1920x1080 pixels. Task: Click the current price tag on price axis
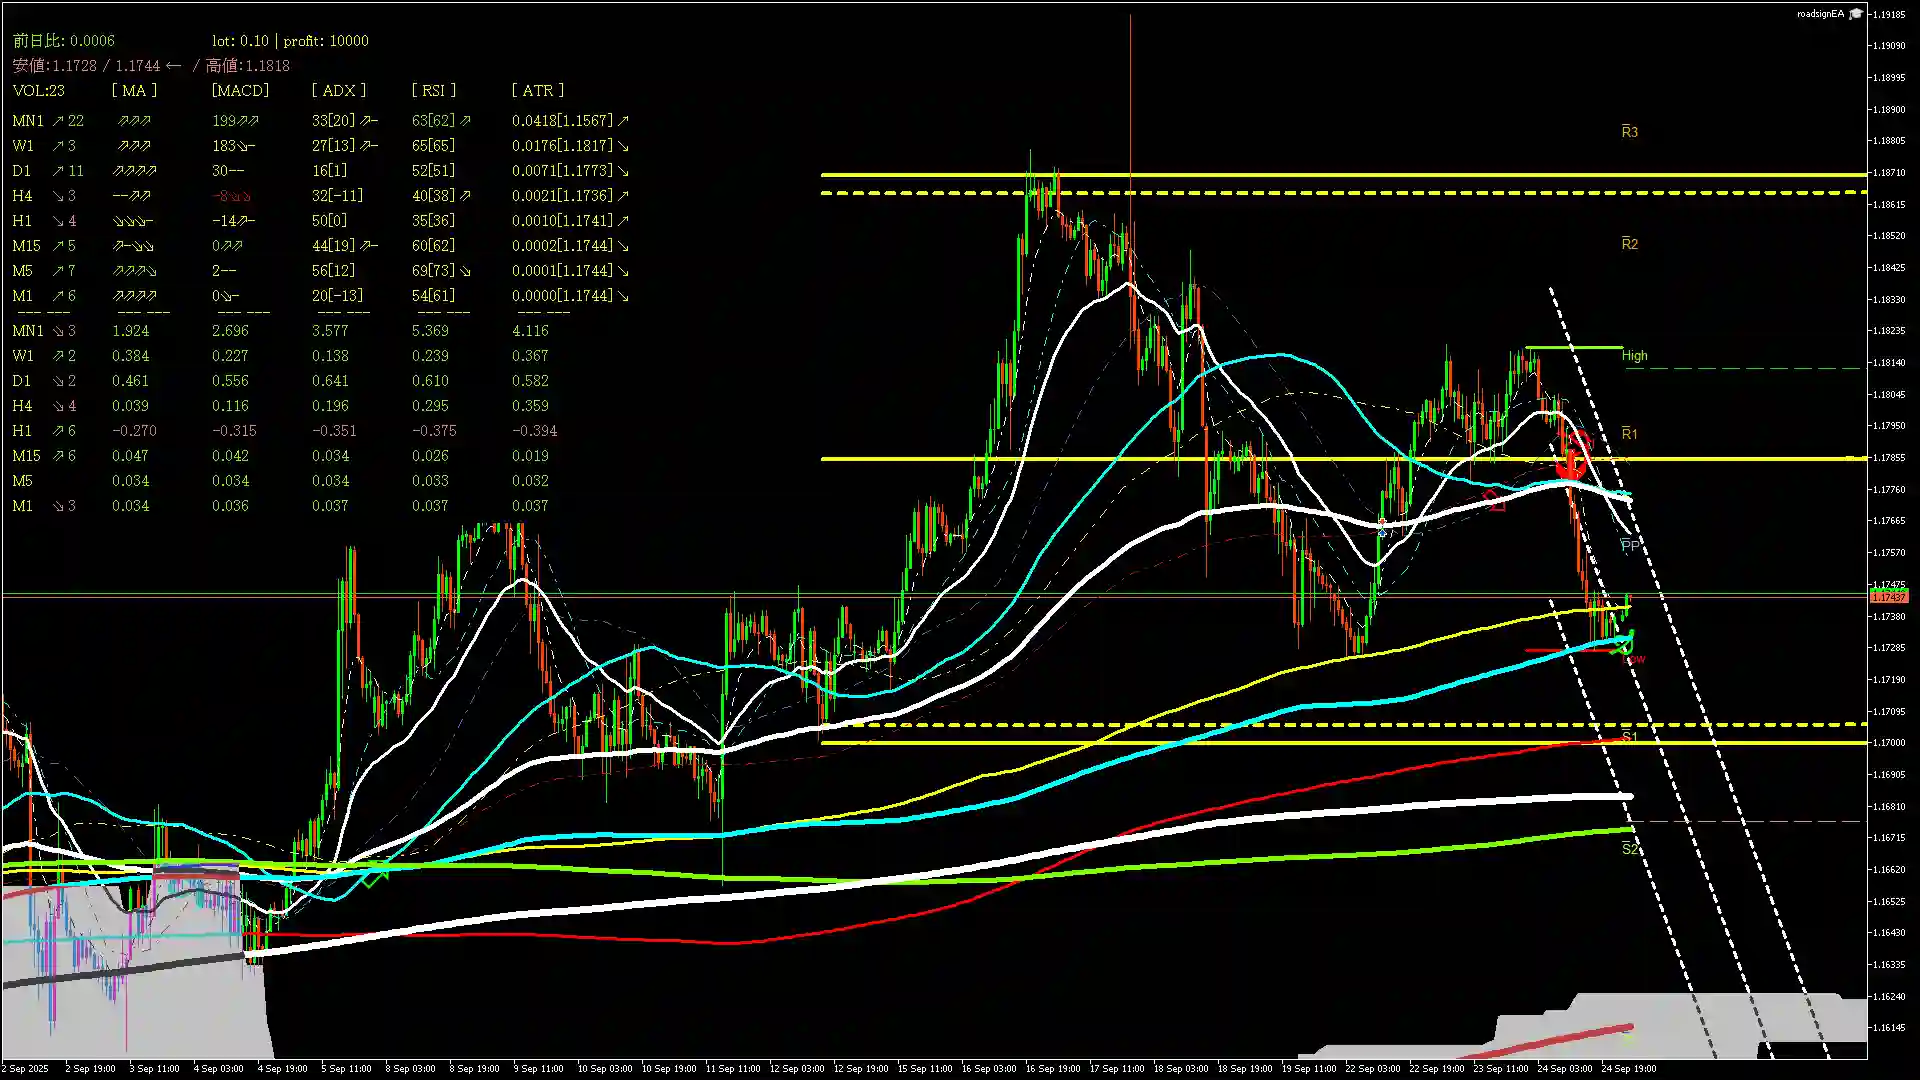point(1888,597)
